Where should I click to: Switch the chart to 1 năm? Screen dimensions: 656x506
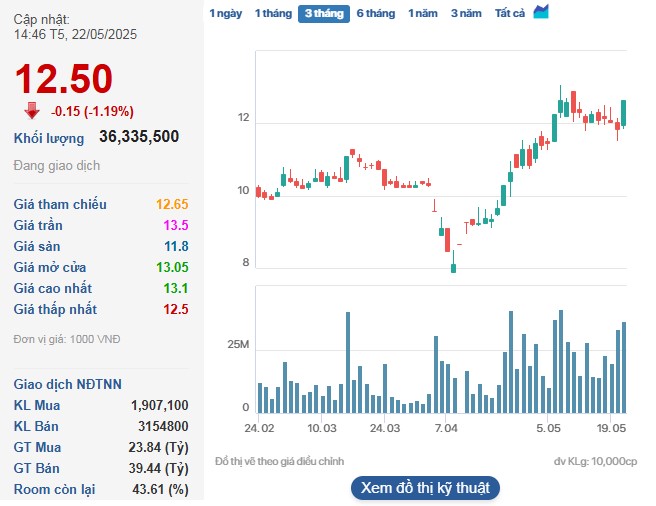[x=422, y=14]
